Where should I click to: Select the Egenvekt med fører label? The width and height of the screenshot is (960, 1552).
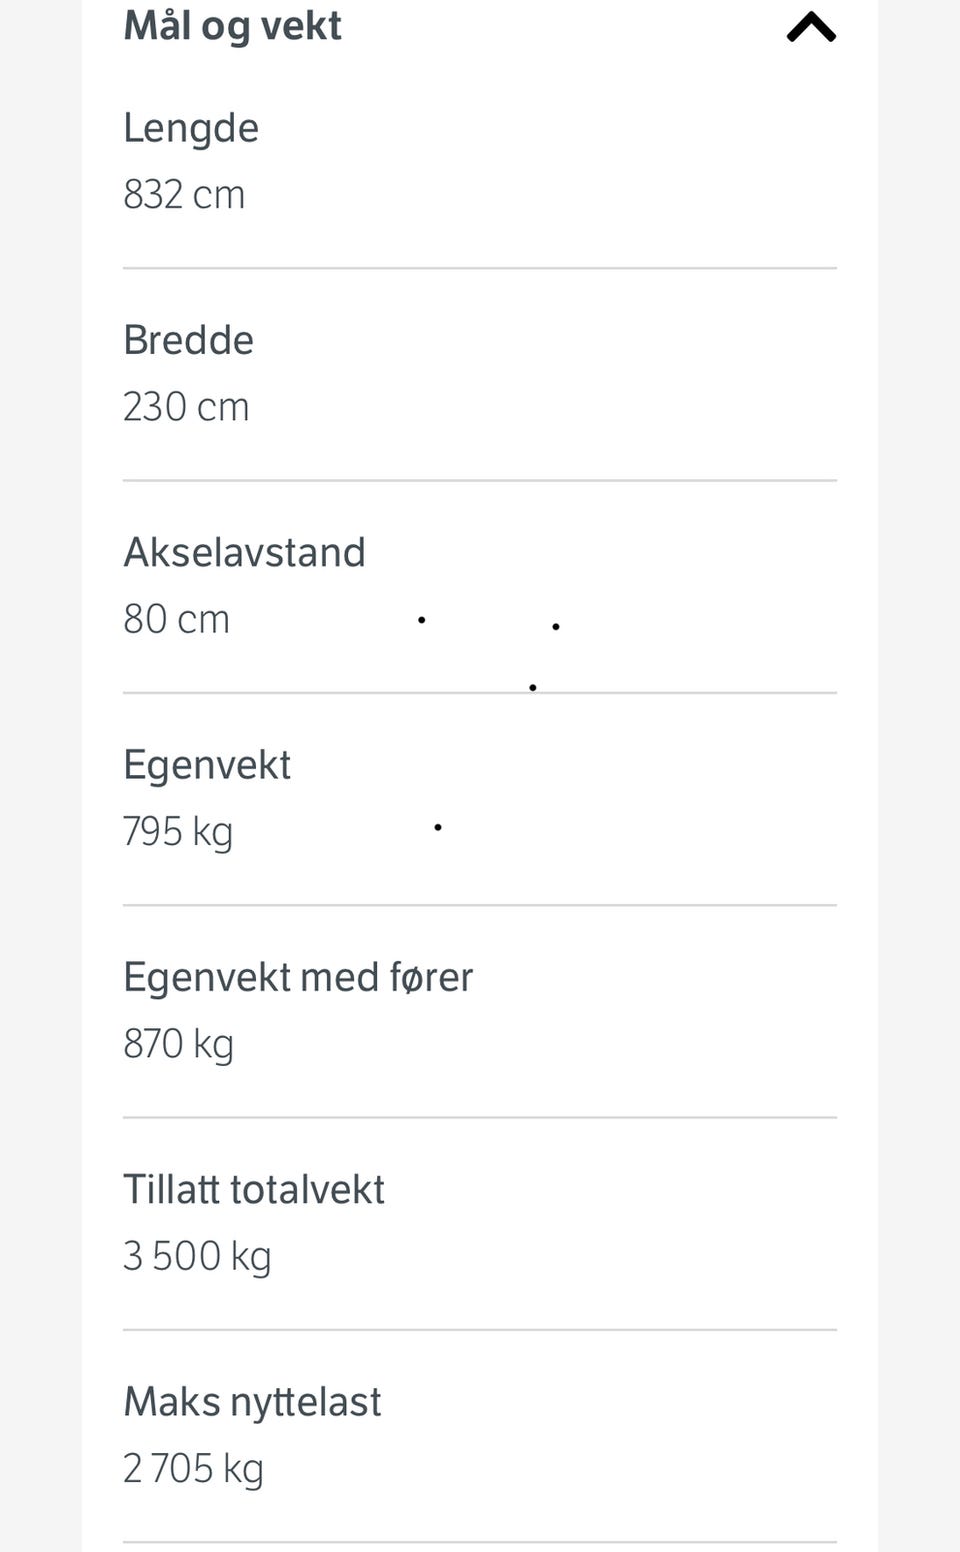pos(298,977)
